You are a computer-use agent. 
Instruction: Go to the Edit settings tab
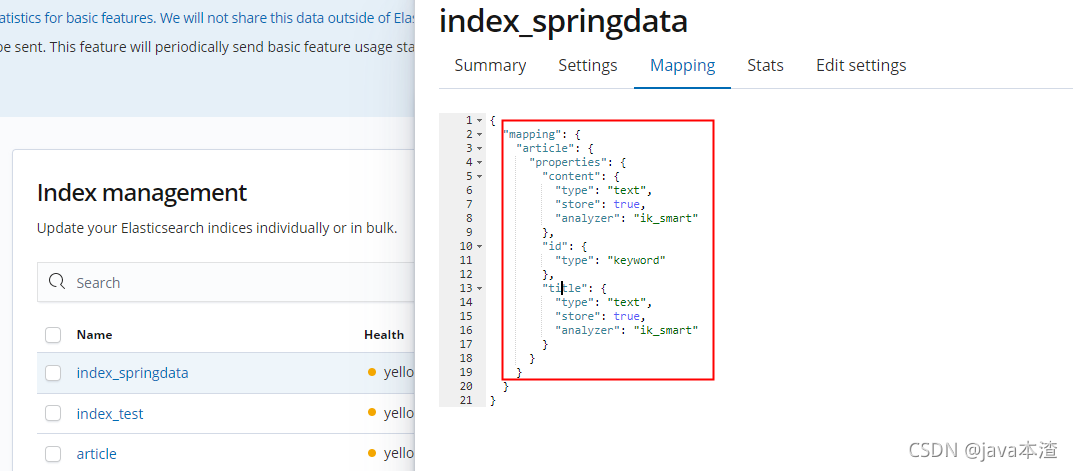(x=861, y=66)
